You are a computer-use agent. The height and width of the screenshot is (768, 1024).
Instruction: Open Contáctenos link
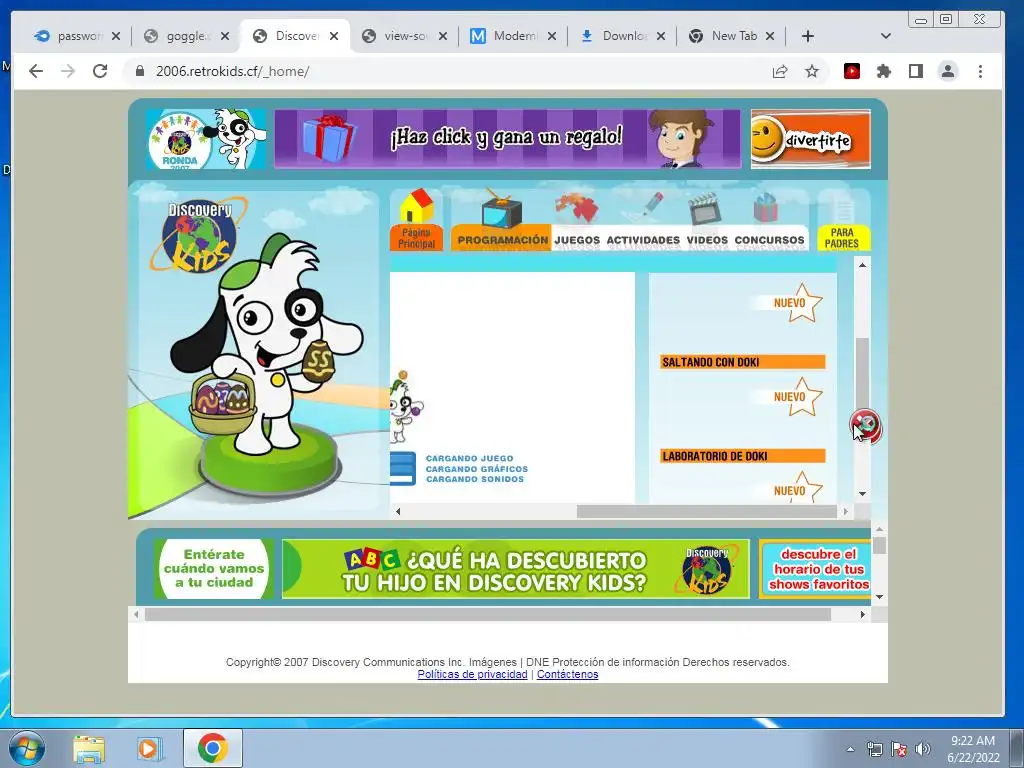568,674
